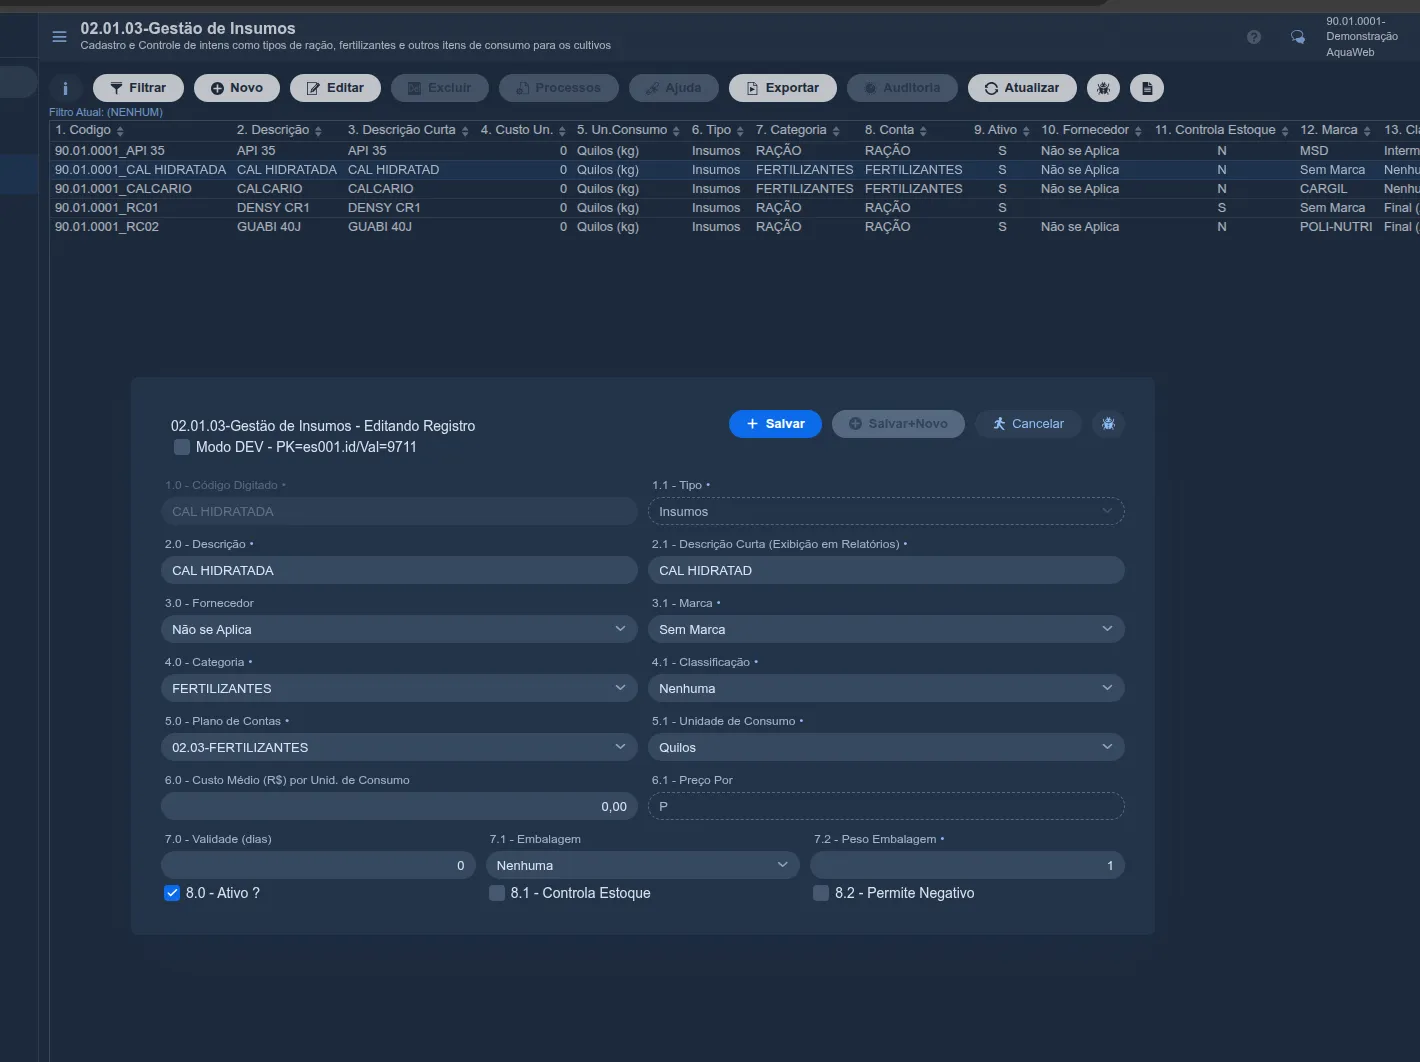Open the 7.1 - Embalagem dropdown

point(642,865)
